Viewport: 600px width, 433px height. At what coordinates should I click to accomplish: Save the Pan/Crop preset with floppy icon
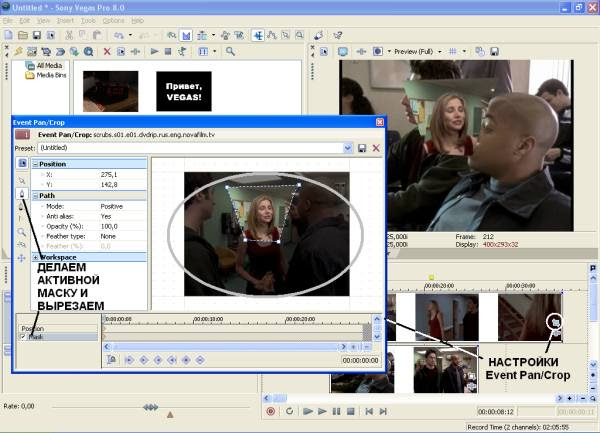(362, 148)
